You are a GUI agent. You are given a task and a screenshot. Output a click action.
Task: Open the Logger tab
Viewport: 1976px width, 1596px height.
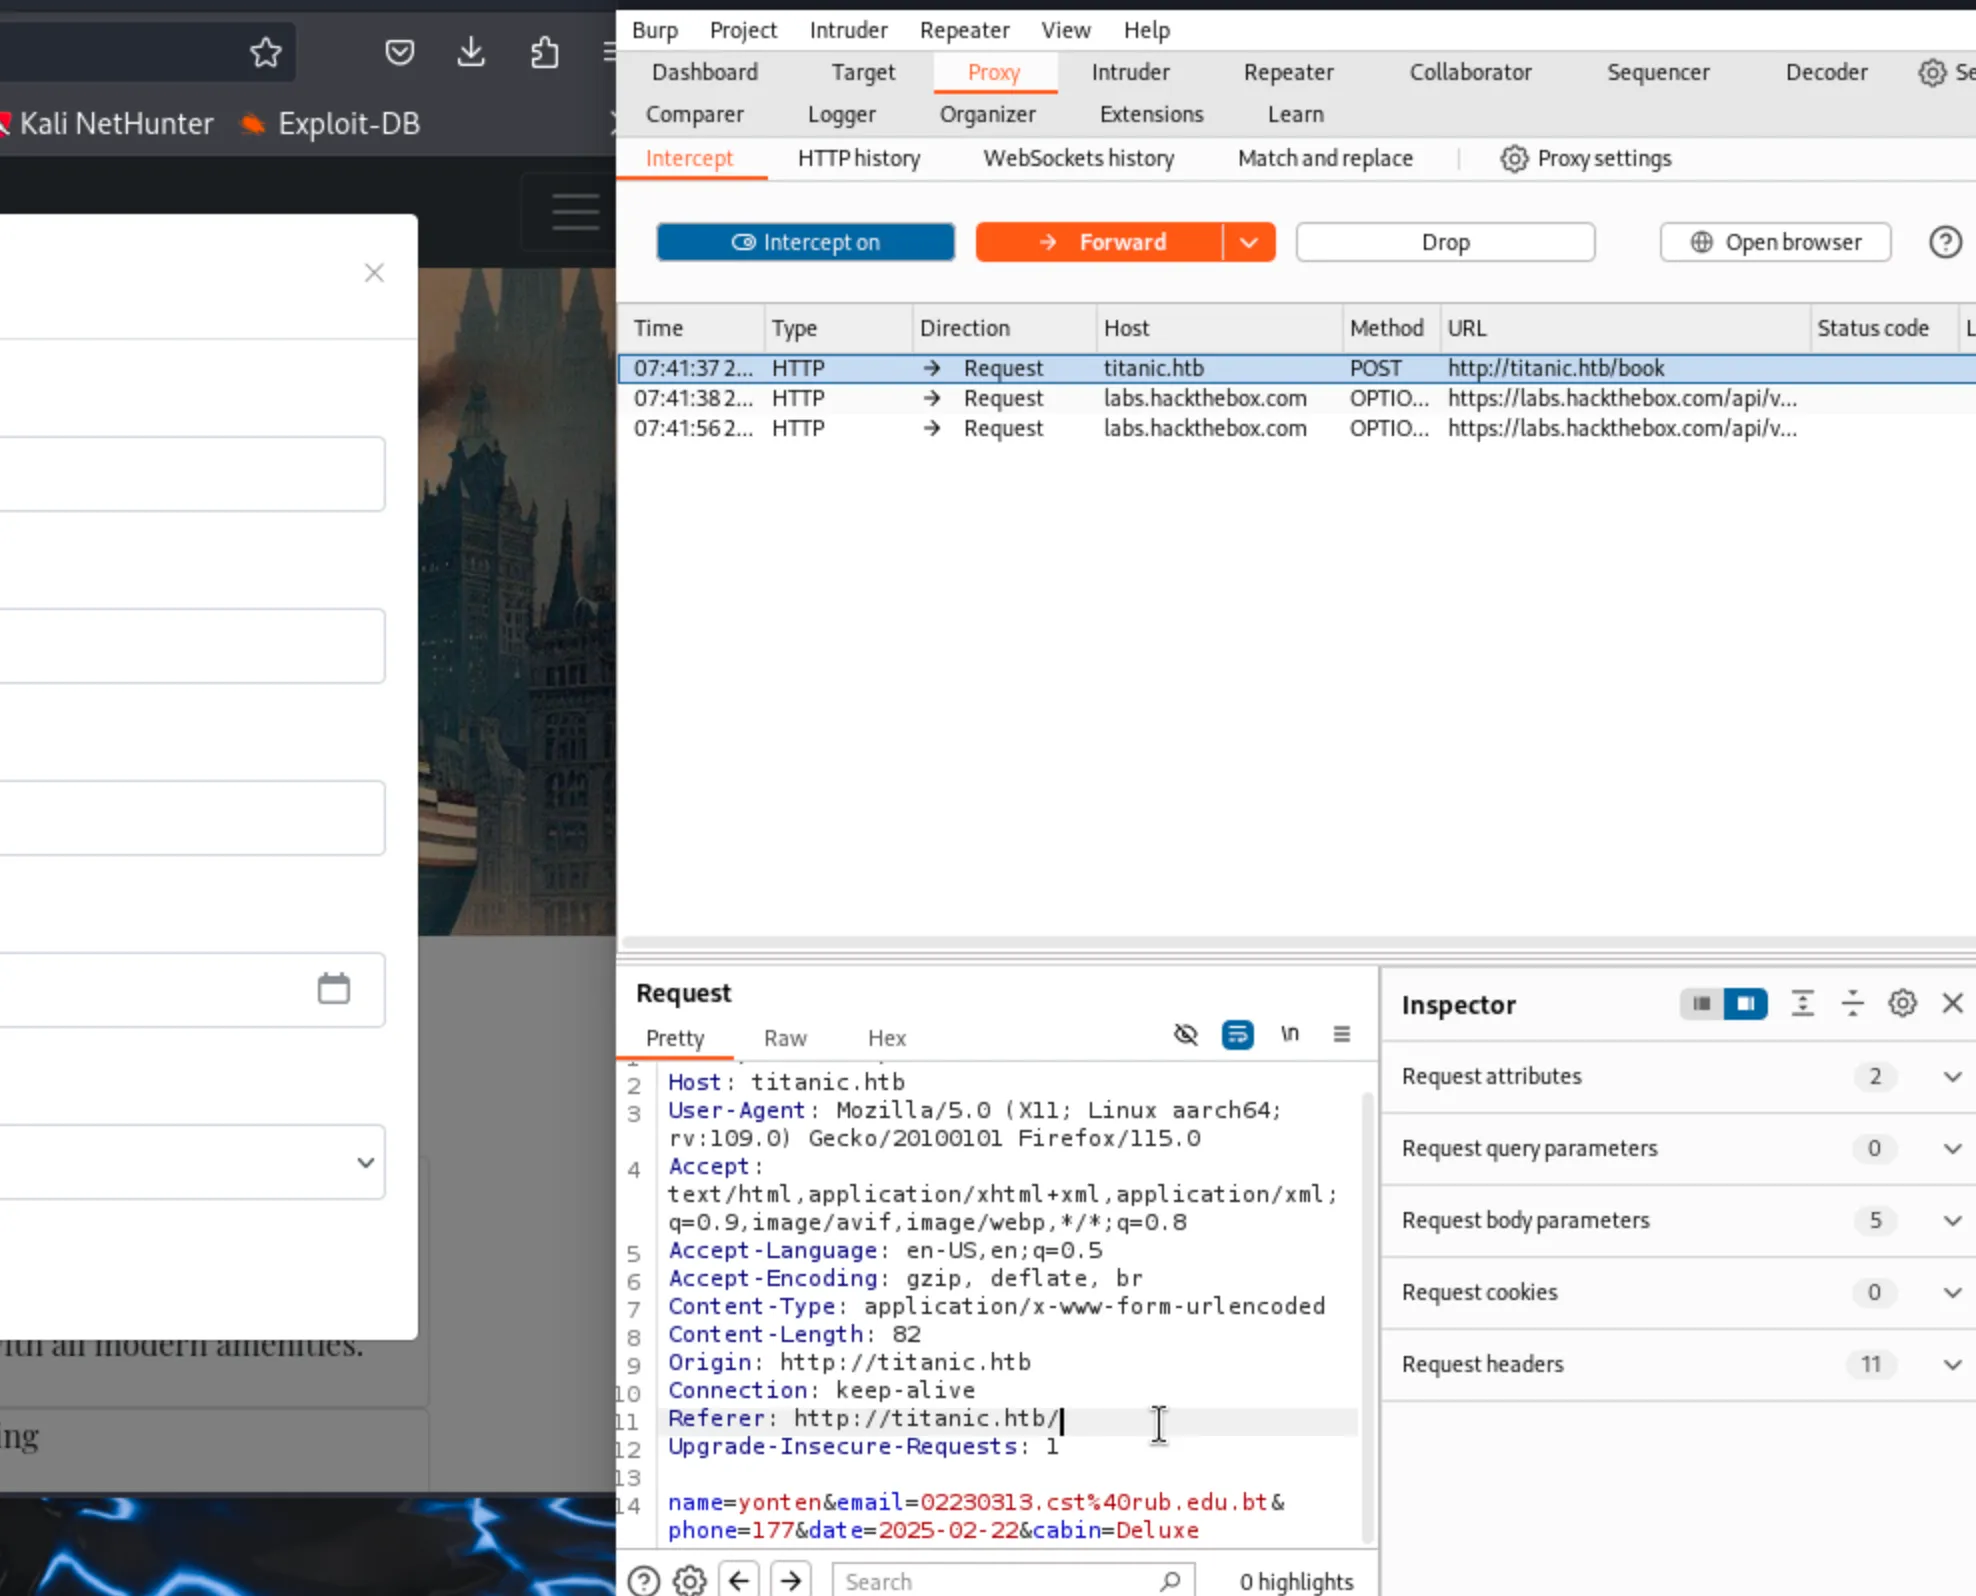841,115
